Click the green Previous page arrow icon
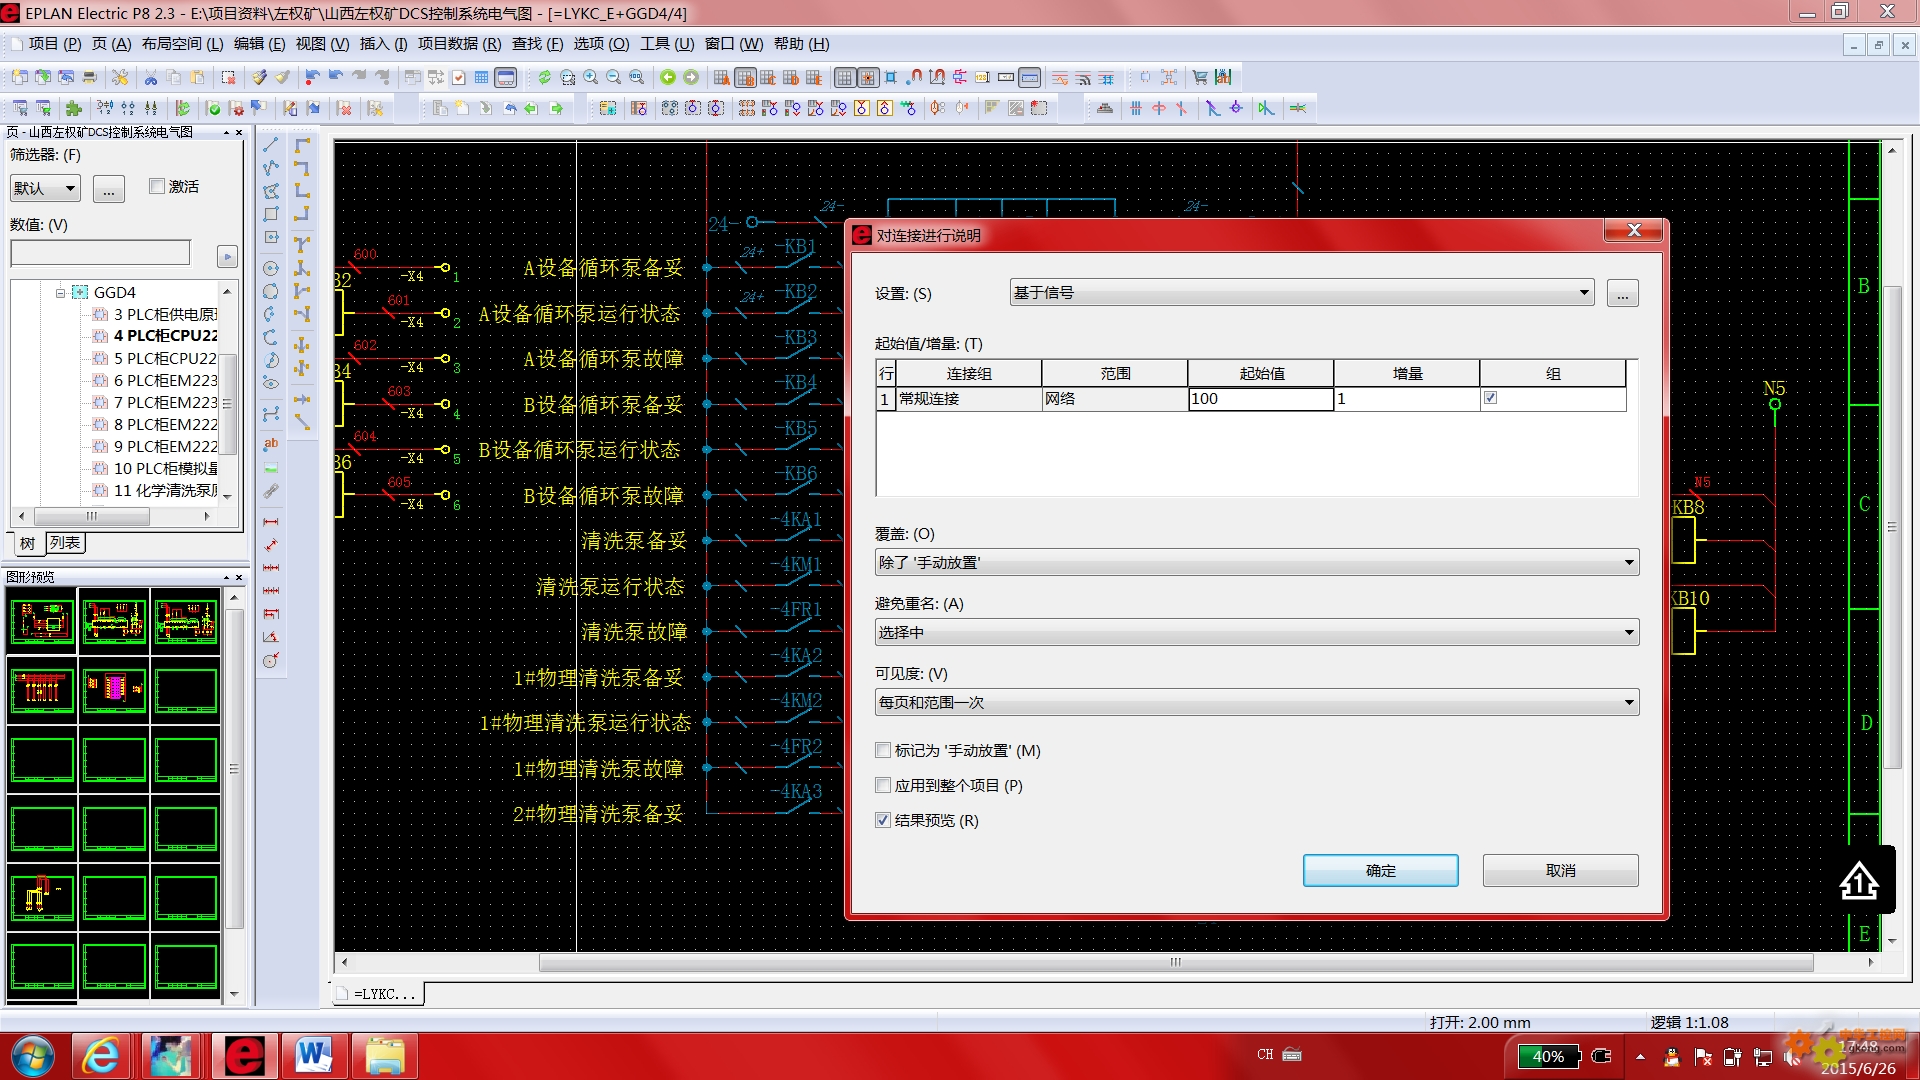The width and height of the screenshot is (1920, 1080). coord(668,77)
